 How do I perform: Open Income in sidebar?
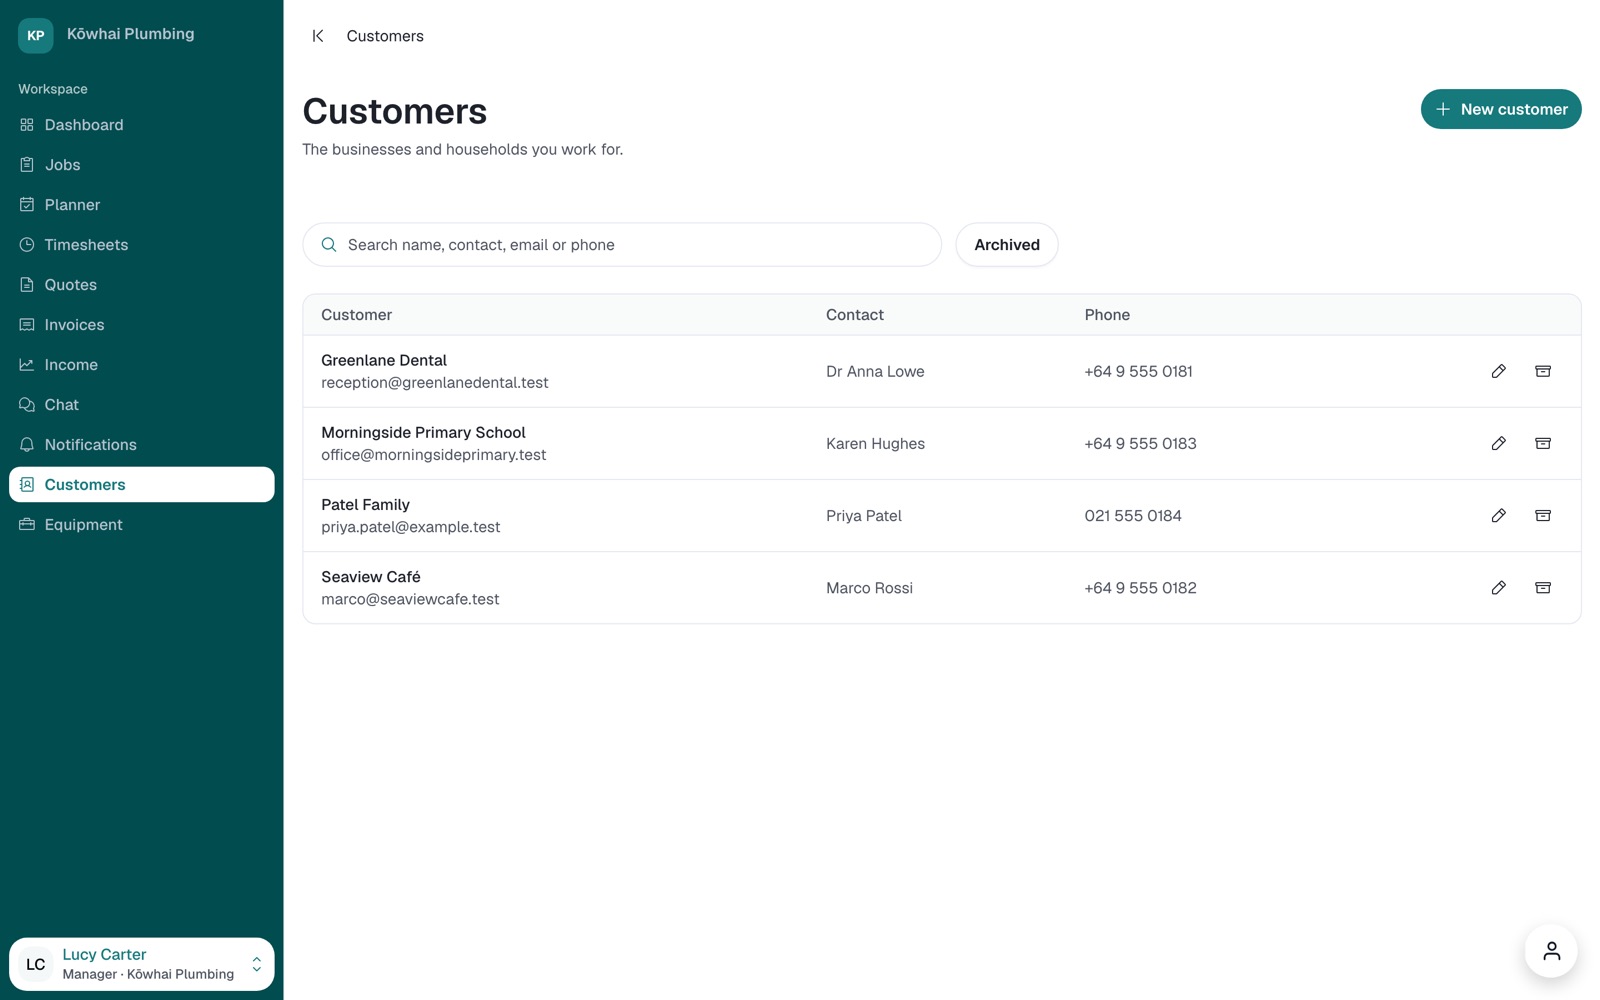pyautogui.click(x=142, y=365)
